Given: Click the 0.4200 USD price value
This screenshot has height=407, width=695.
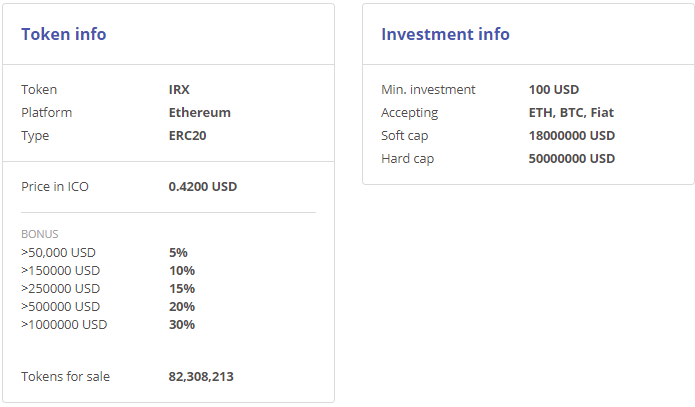Looking at the screenshot, I should coord(203,186).
